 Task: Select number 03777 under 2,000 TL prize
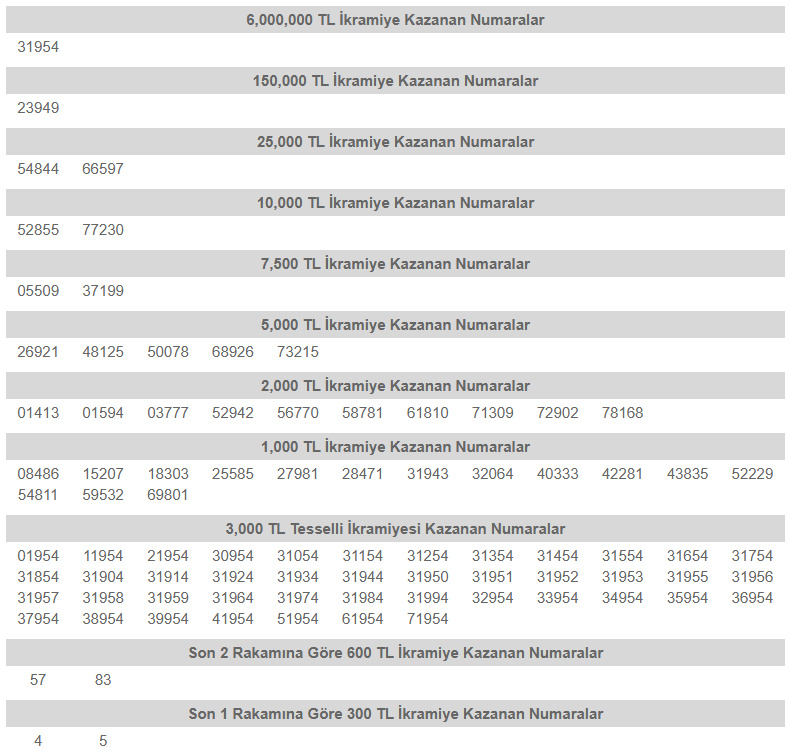click(x=168, y=413)
